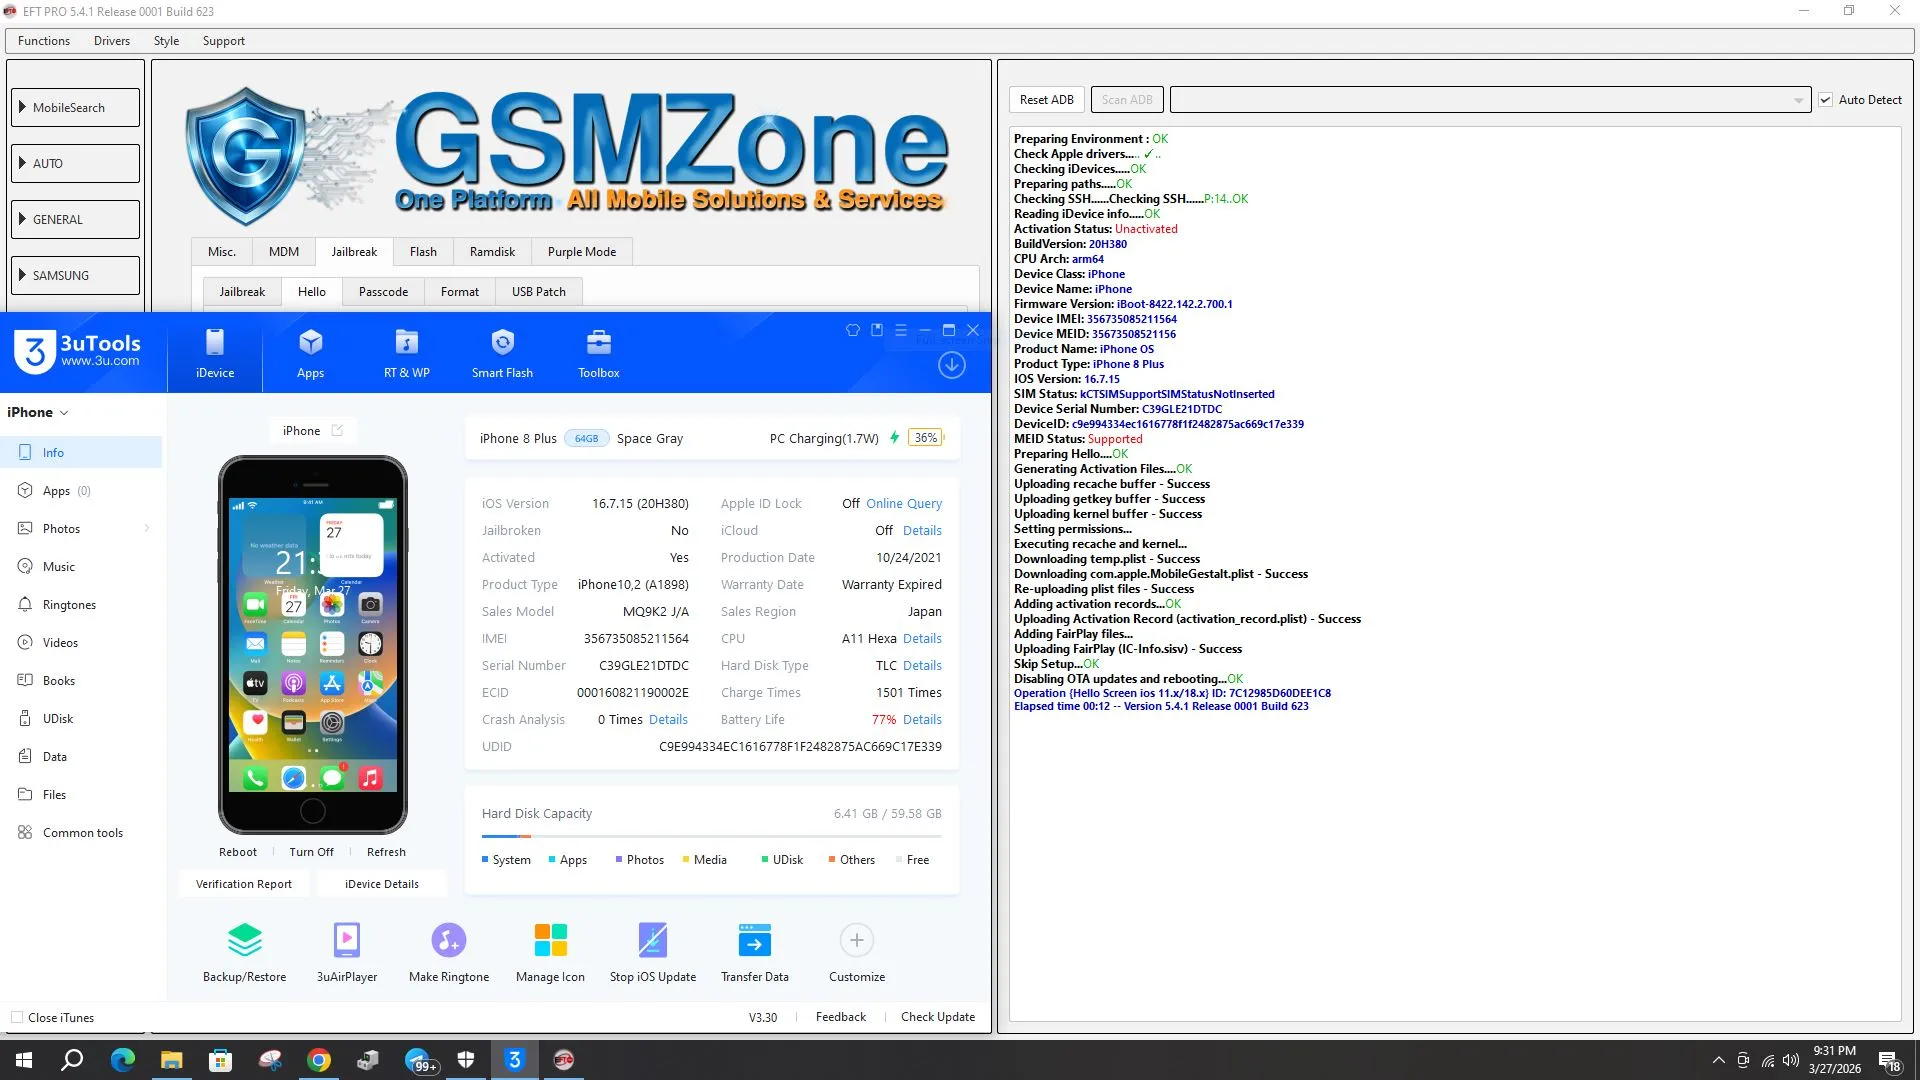
Task: Expand the iPhone device selector chevron
Action: [64, 413]
